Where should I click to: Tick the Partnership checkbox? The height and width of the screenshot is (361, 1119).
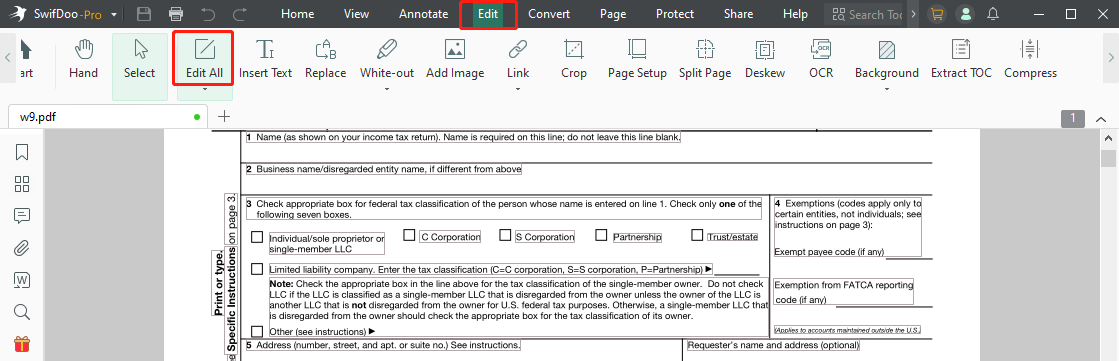tap(601, 235)
